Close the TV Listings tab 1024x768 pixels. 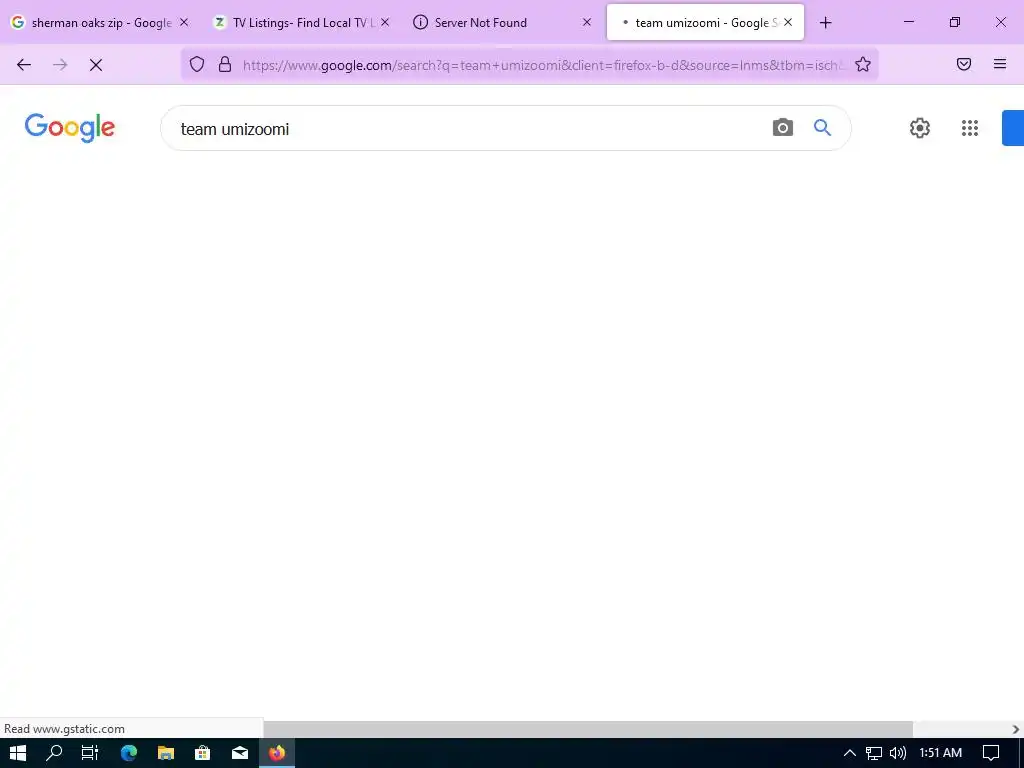click(385, 22)
